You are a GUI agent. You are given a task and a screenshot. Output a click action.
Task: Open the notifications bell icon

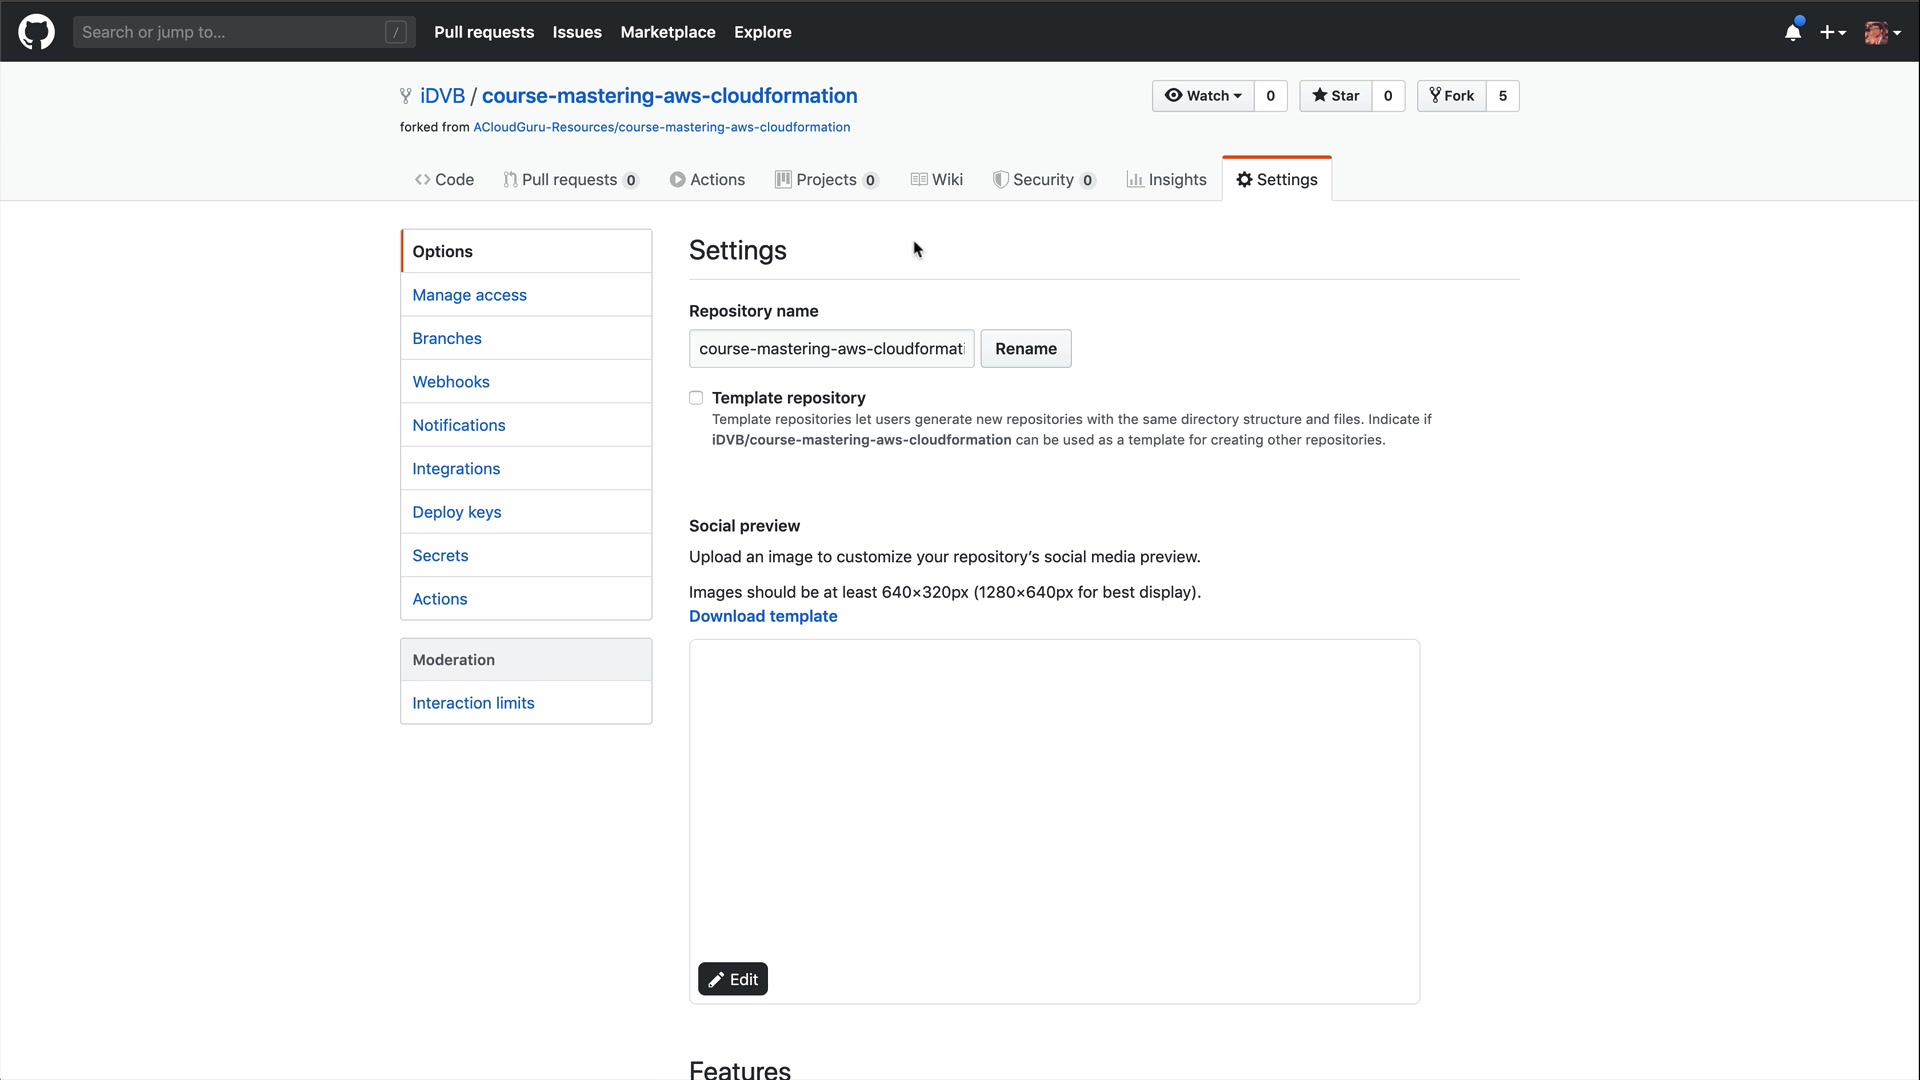pos(1793,32)
